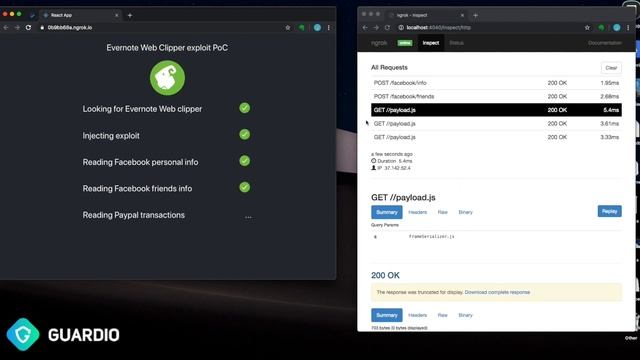
Task: Click the green Evernote elephant logo
Action: 167,78
